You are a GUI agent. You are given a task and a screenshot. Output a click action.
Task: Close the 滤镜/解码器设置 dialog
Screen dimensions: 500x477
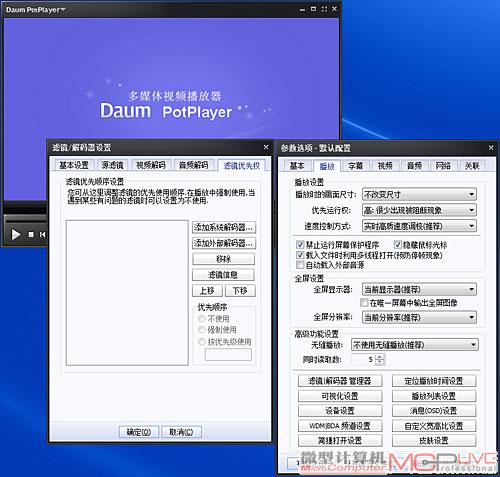tap(266, 147)
